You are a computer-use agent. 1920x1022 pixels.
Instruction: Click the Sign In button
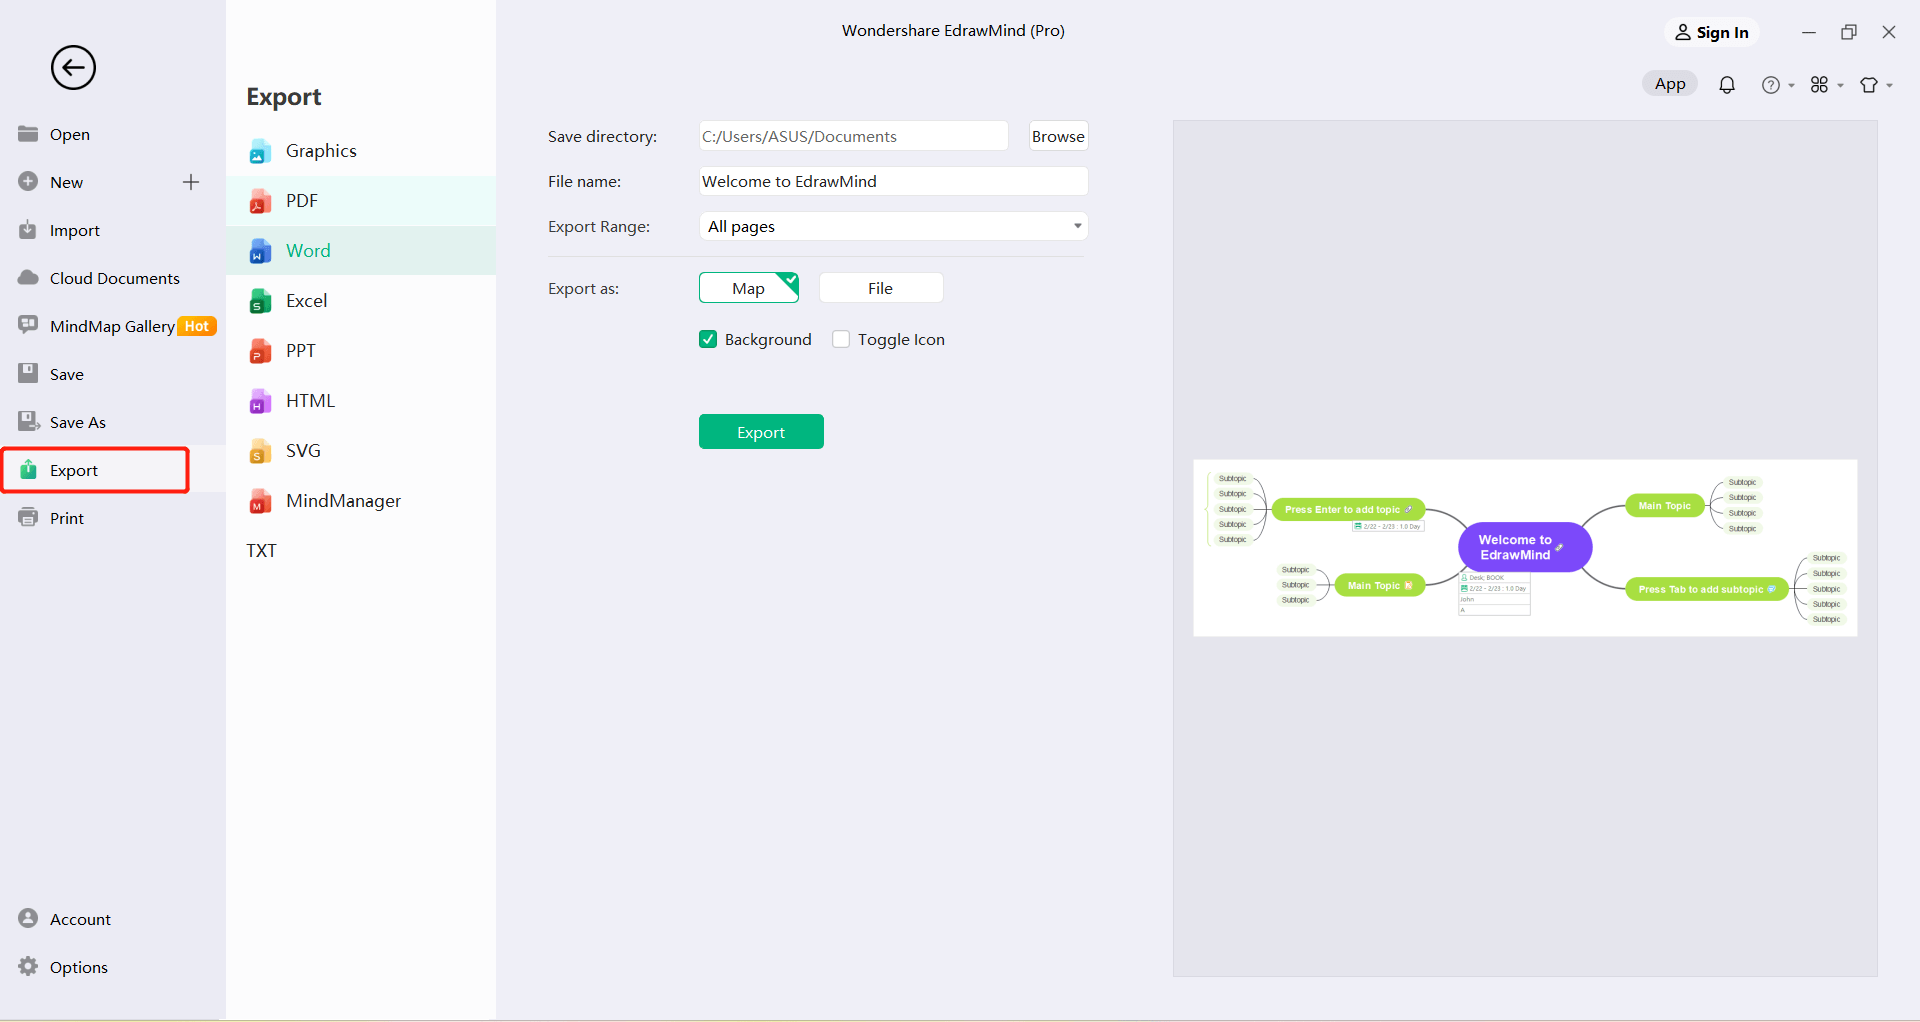click(x=1712, y=32)
